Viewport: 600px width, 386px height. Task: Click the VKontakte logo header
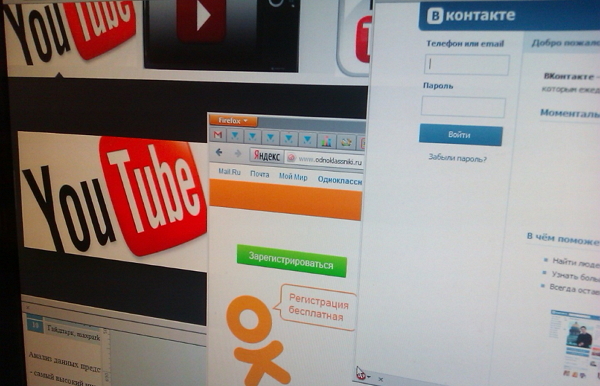[471, 15]
